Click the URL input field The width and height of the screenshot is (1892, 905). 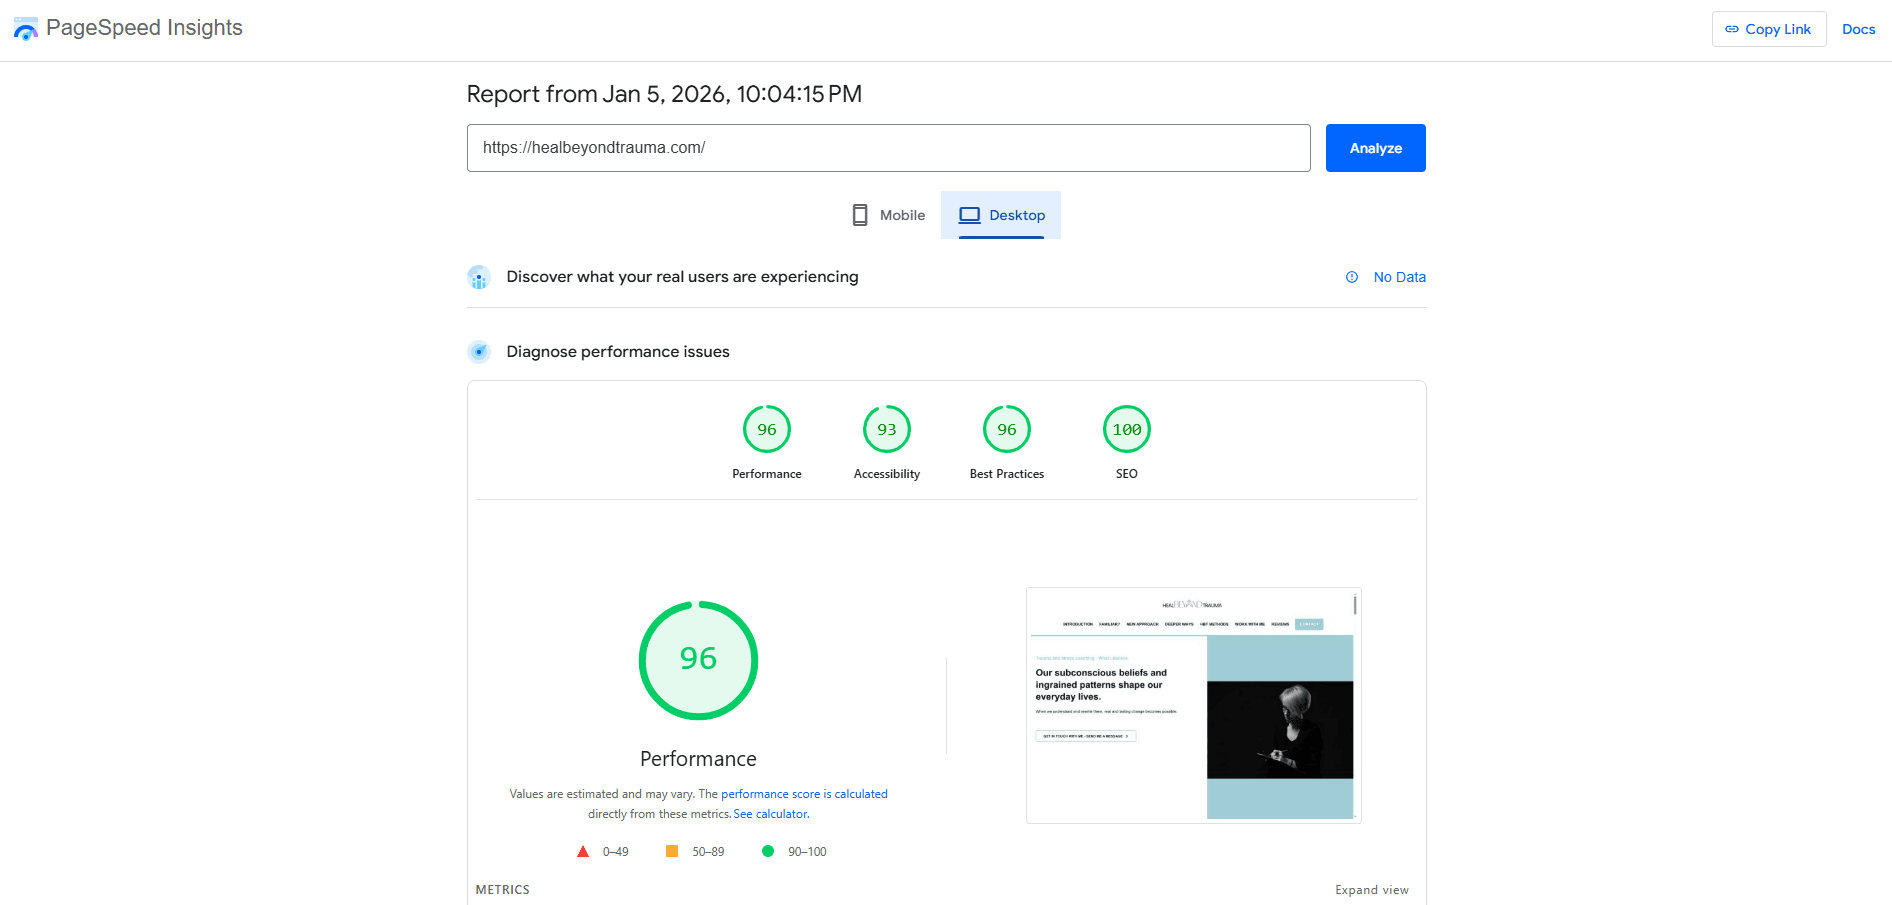[x=888, y=148]
